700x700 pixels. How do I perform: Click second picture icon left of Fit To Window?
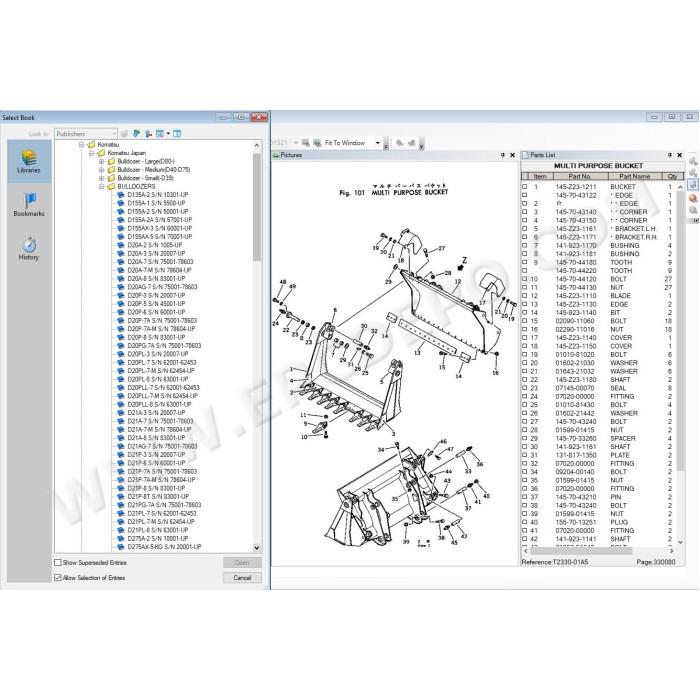pyautogui.click(x=317, y=143)
